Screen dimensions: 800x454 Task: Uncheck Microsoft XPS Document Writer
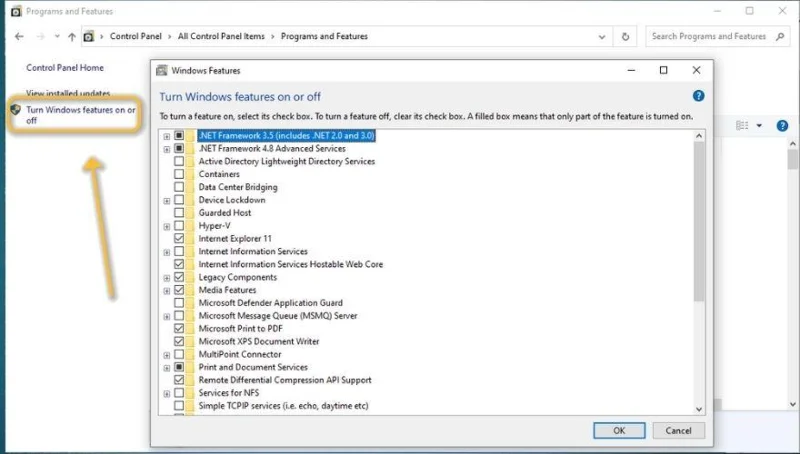179,341
